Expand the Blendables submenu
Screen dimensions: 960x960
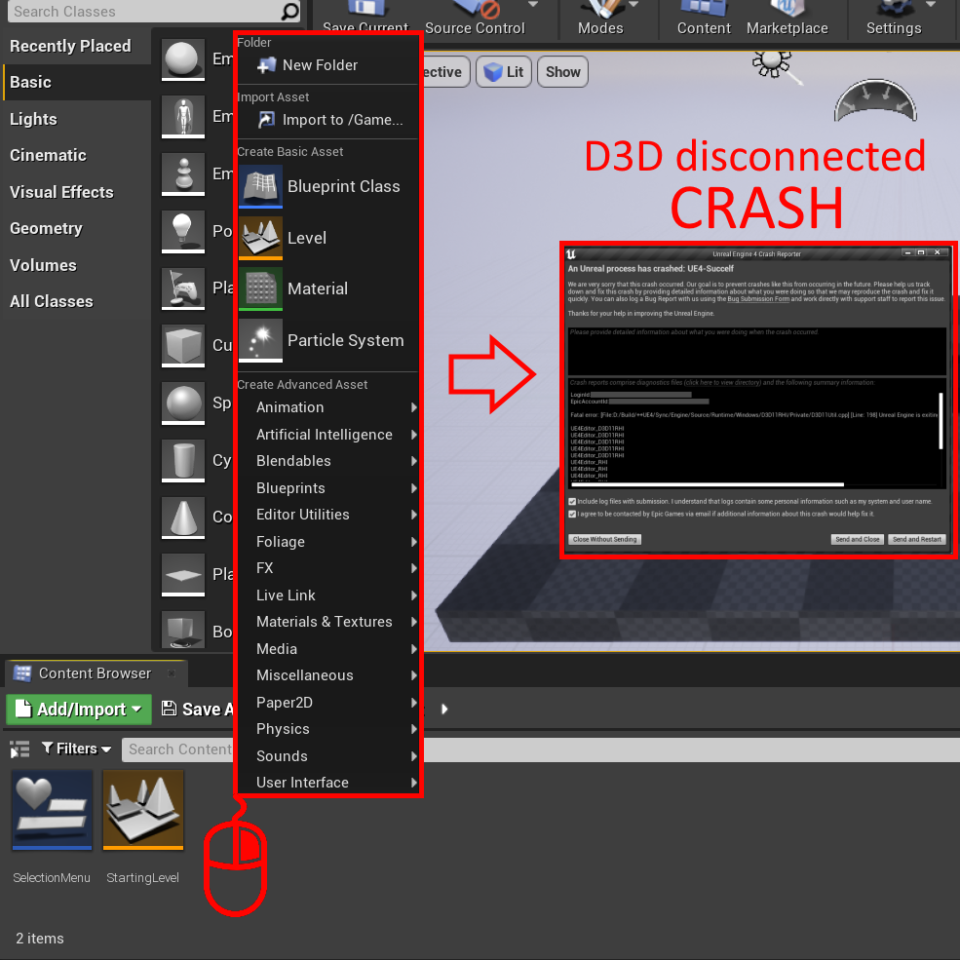tap(329, 461)
